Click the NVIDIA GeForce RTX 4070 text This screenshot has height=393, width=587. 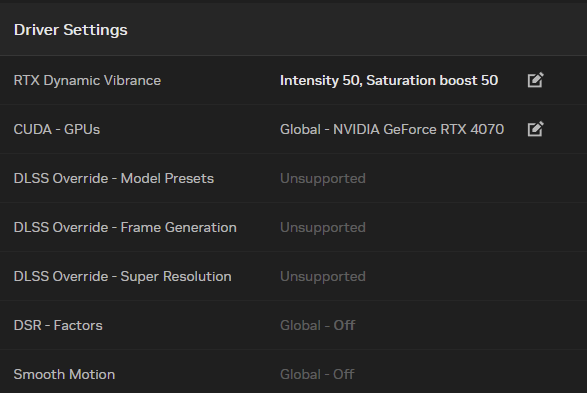click(x=419, y=130)
